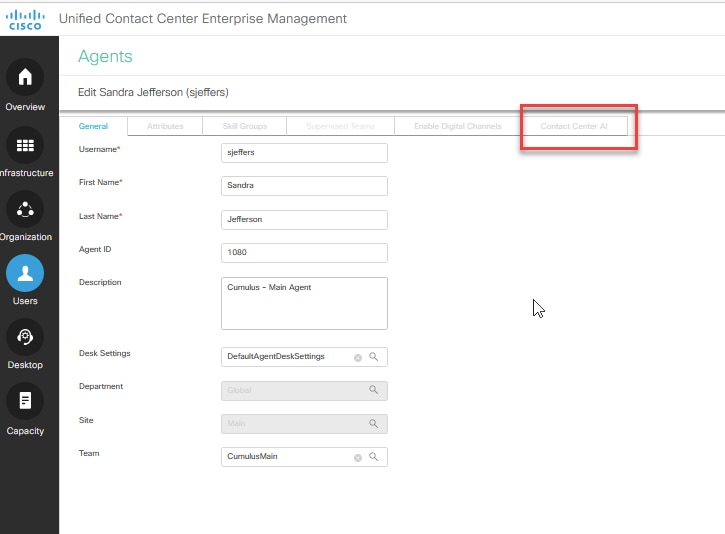Screen dimensions: 725x534
Task: Click the Unified Contact Center Enterprise Management title
Action: tap(203, 18)
